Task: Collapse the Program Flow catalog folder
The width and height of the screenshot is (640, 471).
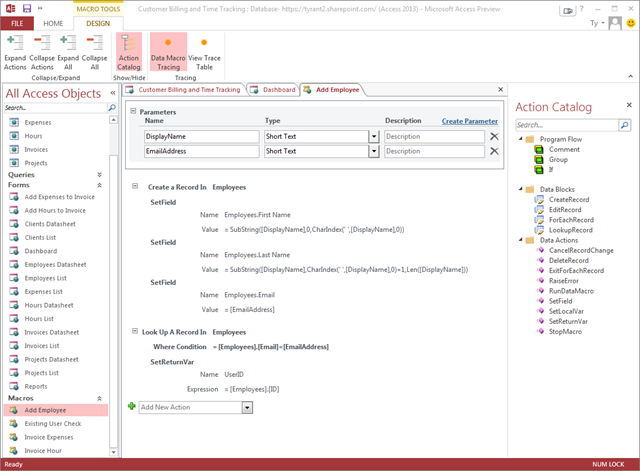Action: (520, 139)
